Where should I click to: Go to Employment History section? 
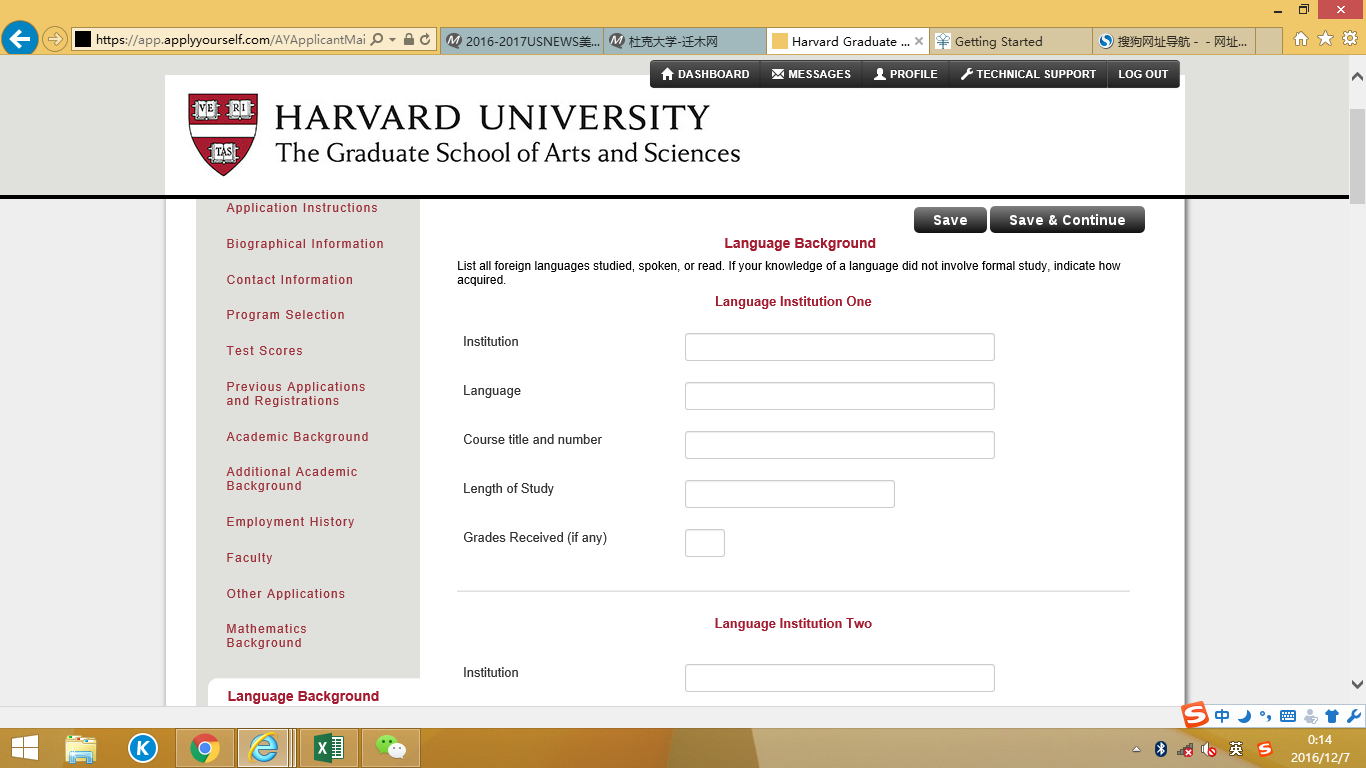[x=291, y=522]
